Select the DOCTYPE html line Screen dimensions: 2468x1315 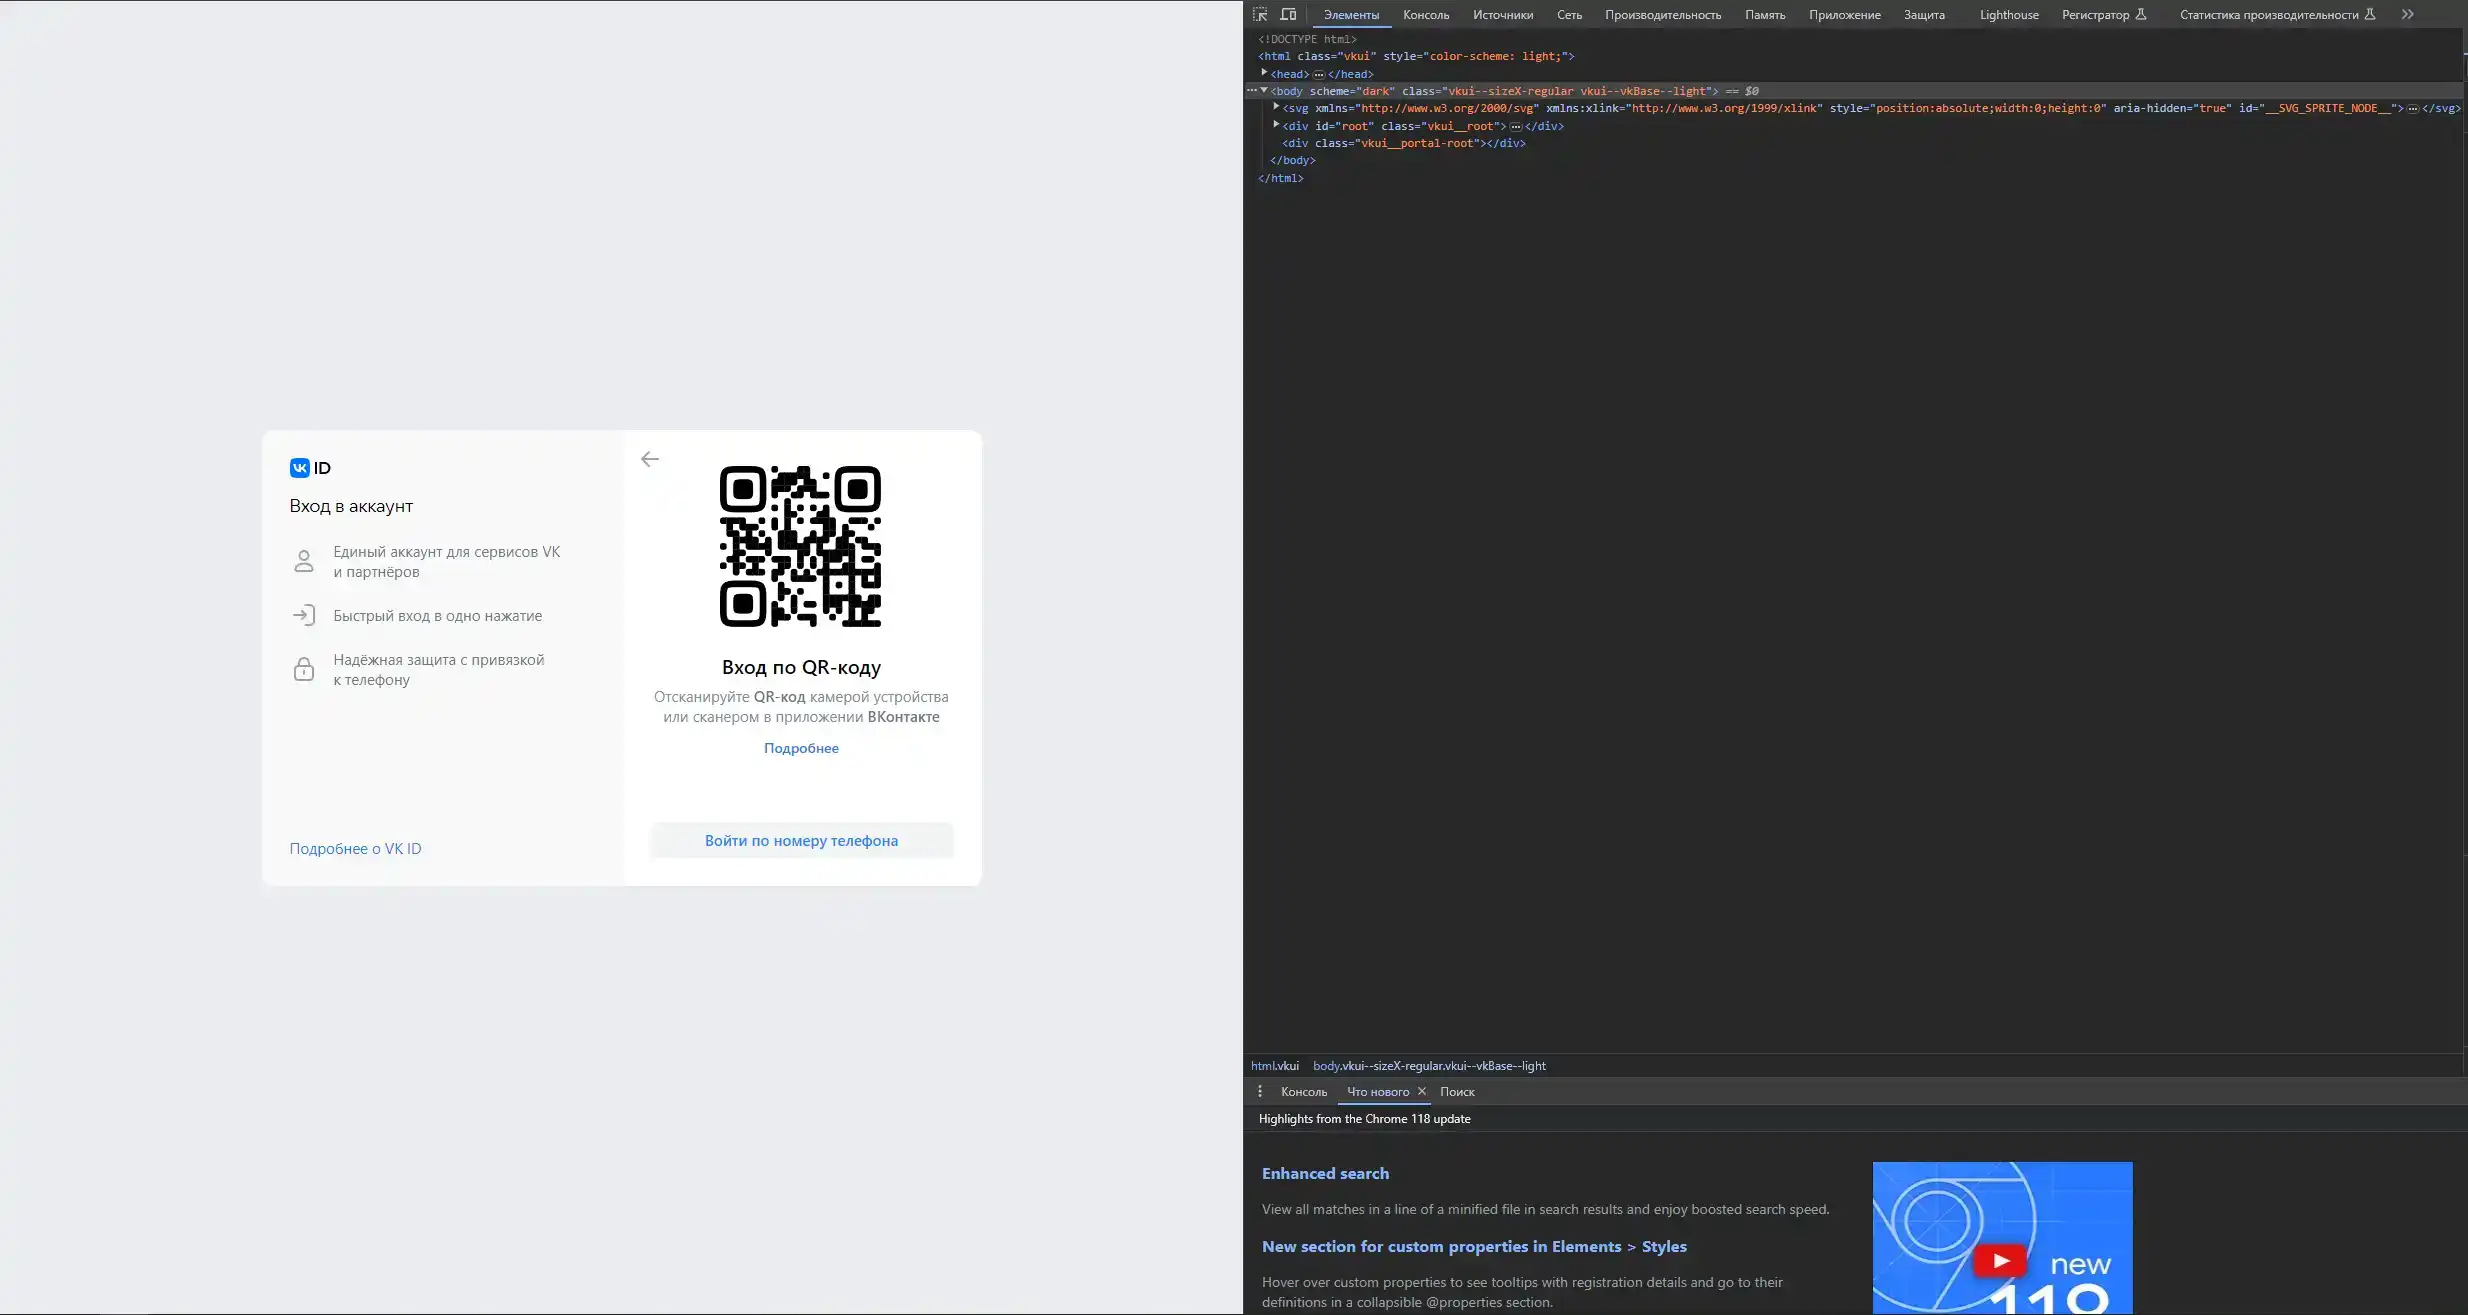pos(1307,39)
